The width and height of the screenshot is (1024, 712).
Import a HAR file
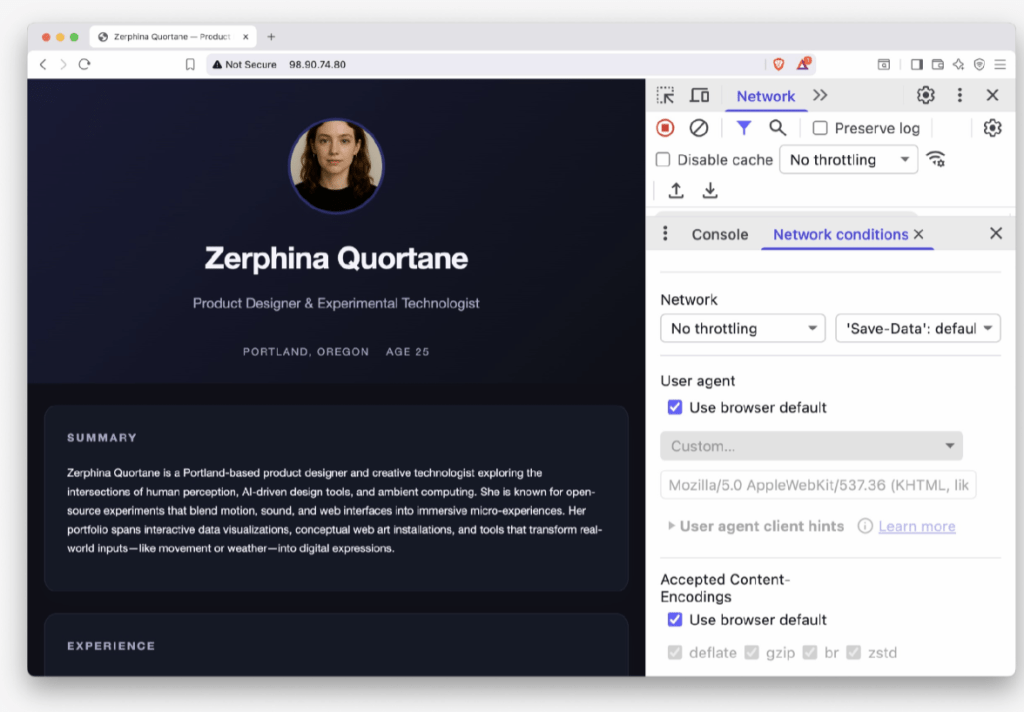[x=675, y=189]
